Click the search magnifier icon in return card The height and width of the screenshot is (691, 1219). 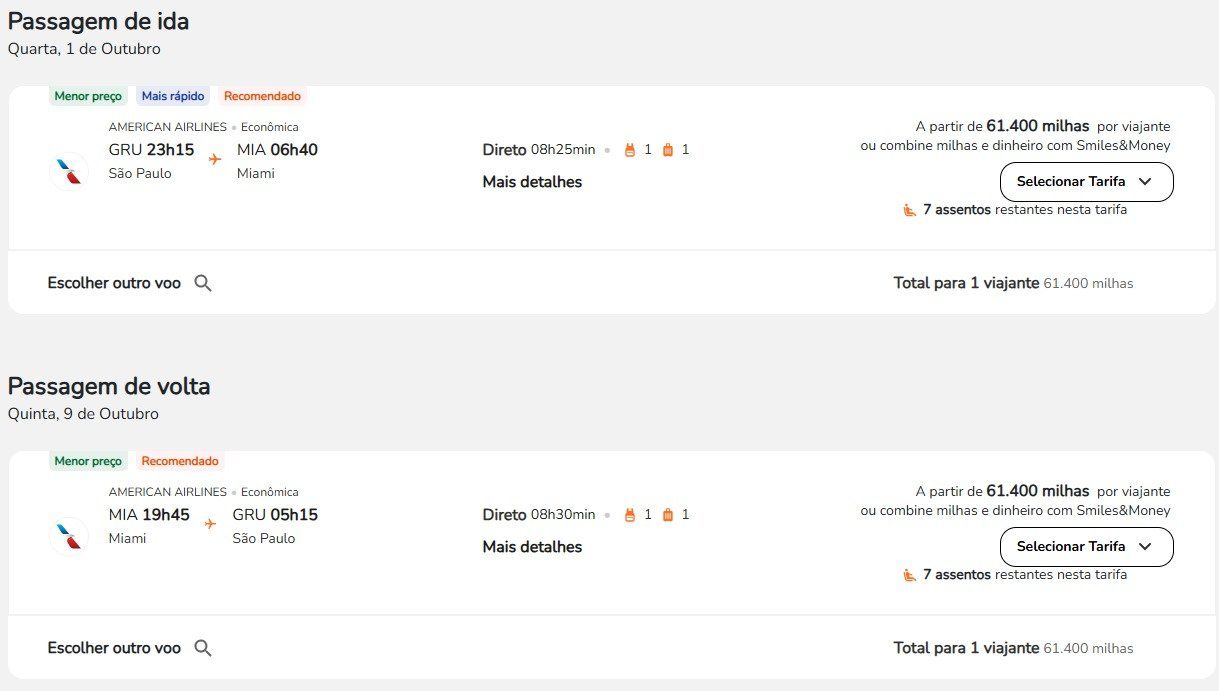pyautogui.click(x=203, y=648)
